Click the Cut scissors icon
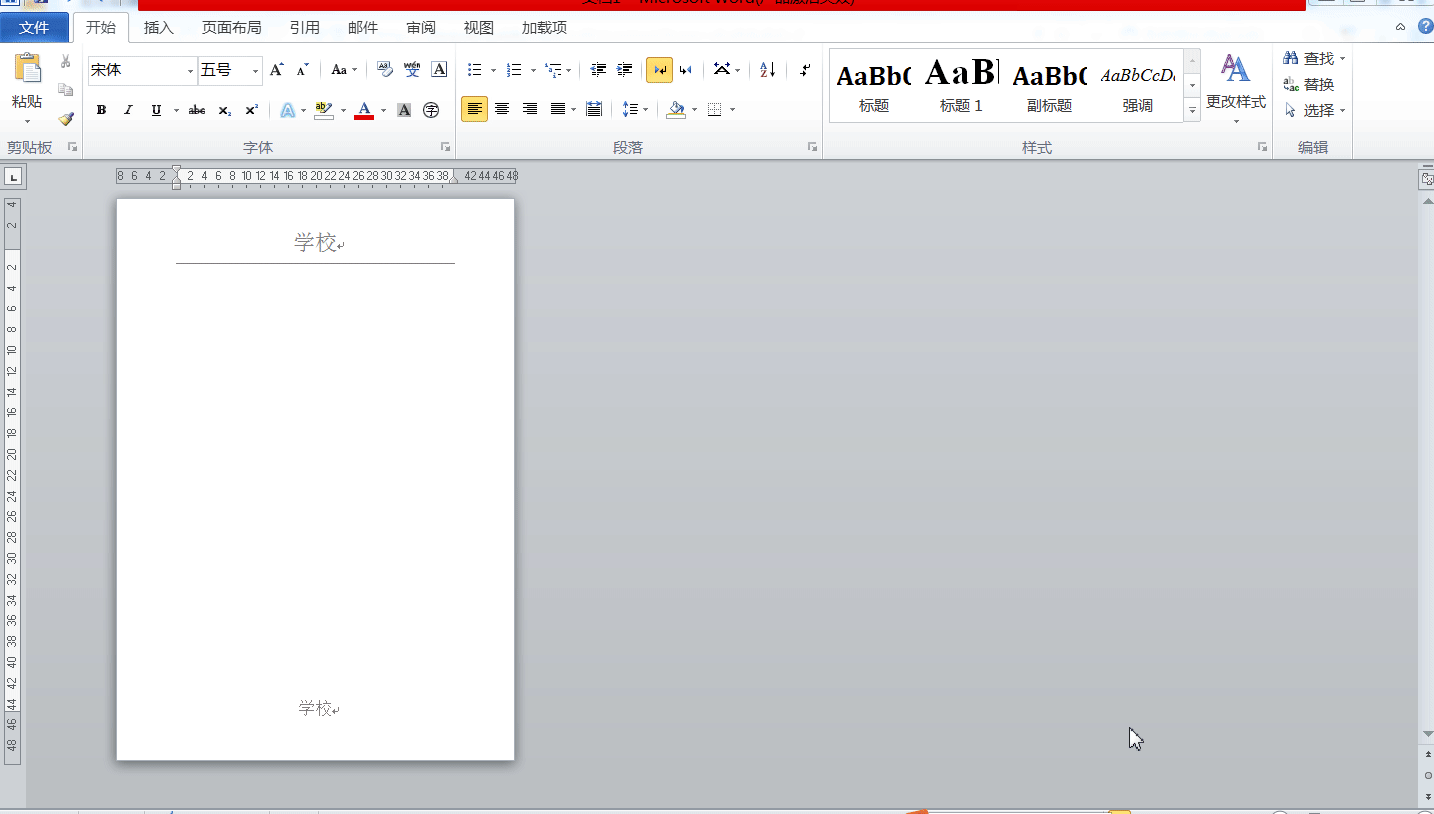The height and width of the screenshot is (814, 1434). click(66, 62)
